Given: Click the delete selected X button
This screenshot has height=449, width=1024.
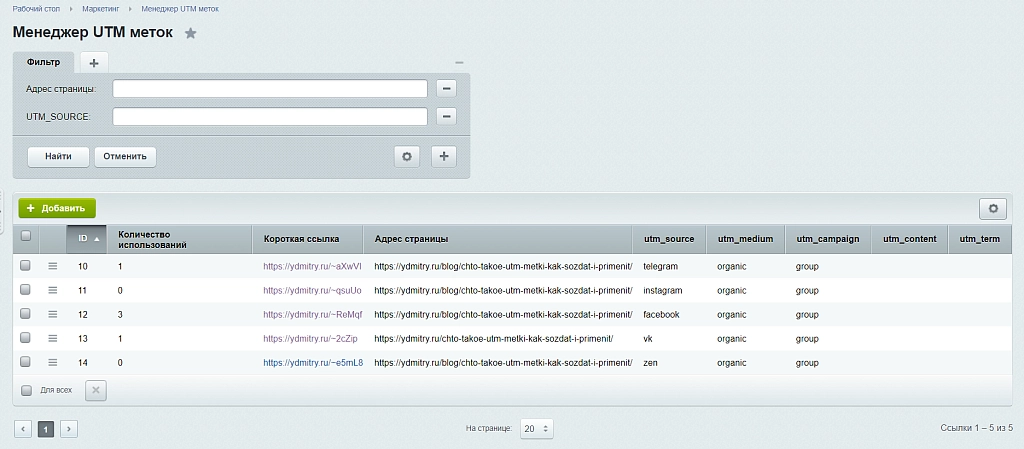Looking at the screenshot, I should coord(96,390).
